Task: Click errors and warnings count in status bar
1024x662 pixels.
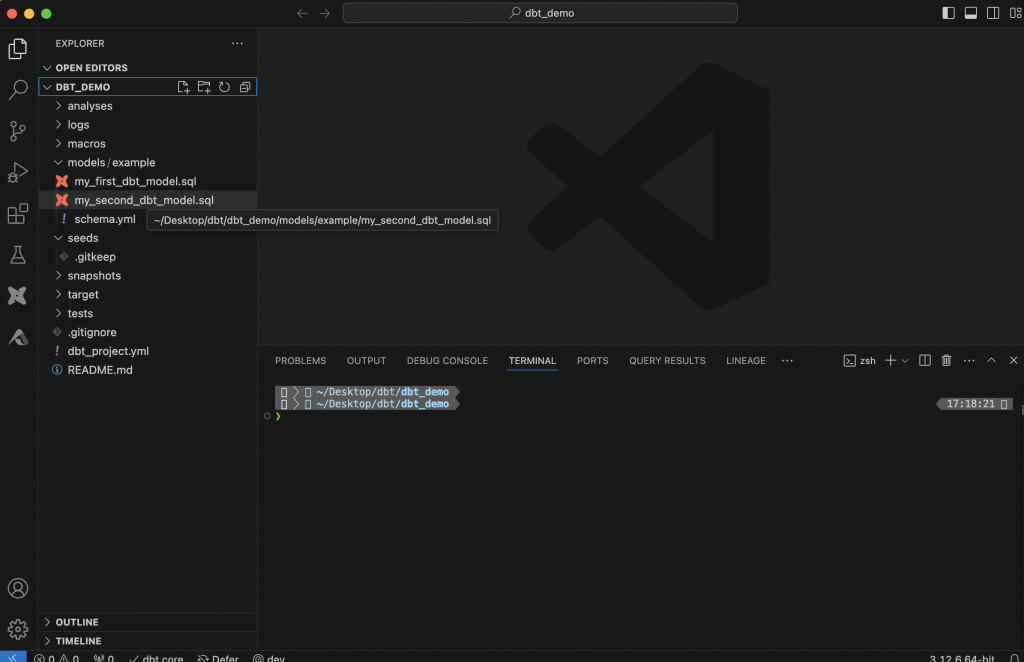Action: pyautogui.click(x=56, y=658)
